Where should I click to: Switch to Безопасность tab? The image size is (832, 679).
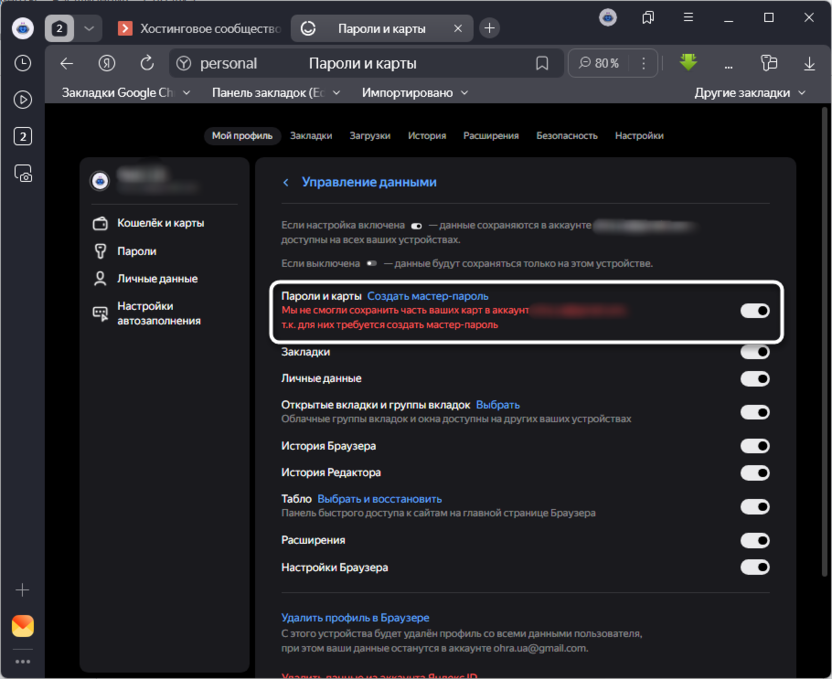[x=567, y=136]
